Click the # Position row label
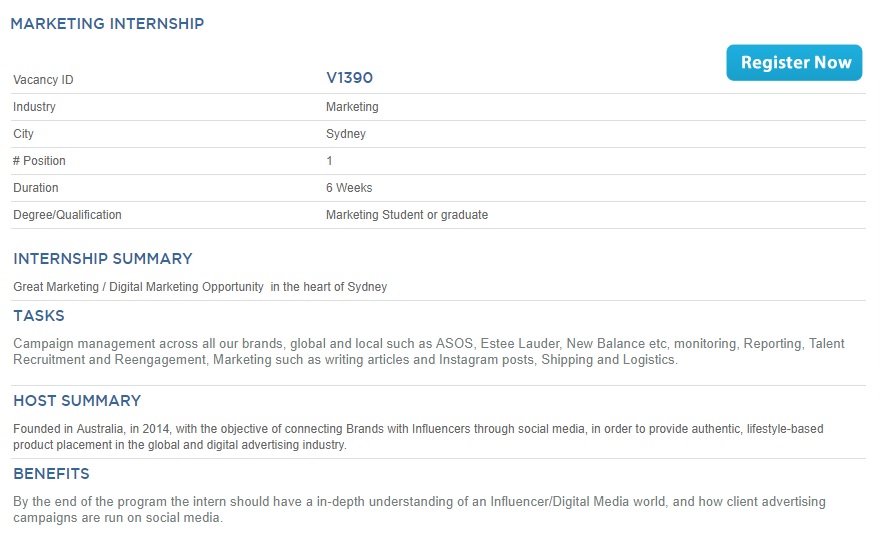Screen dimensions: 879x546 coord(39,161)
